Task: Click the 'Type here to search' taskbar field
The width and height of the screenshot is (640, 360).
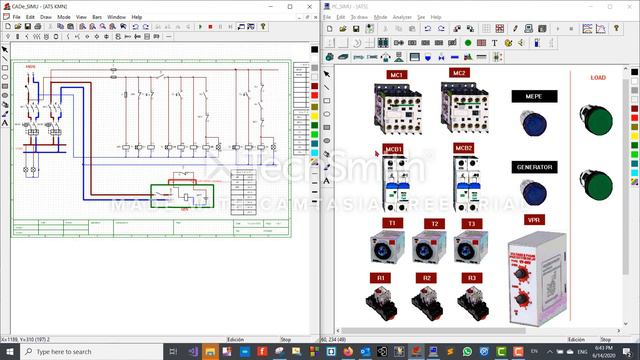Action: click(x=92, y=351)
